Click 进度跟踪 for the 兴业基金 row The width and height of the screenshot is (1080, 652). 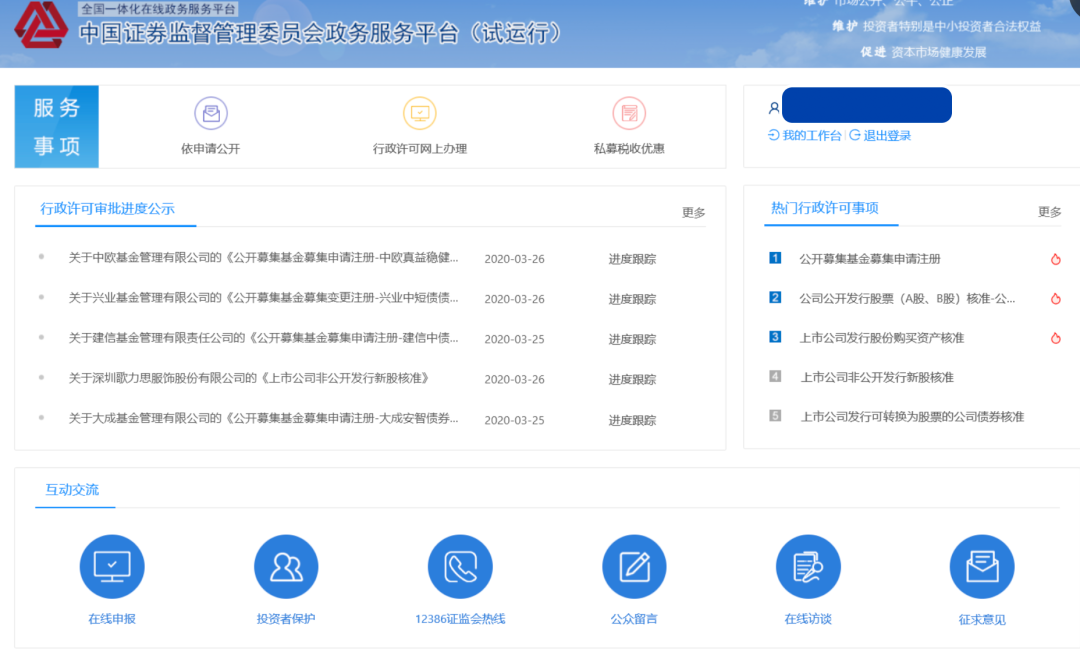tap(632, 299)
